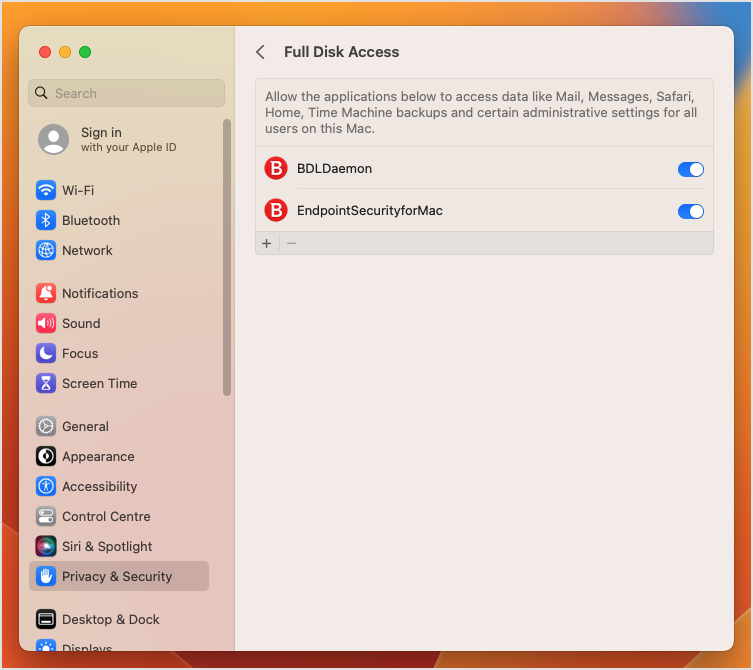Screen dimensions: 753x670
Task: Select Siri & Spotlight label
Action: (x=107, y=547)
